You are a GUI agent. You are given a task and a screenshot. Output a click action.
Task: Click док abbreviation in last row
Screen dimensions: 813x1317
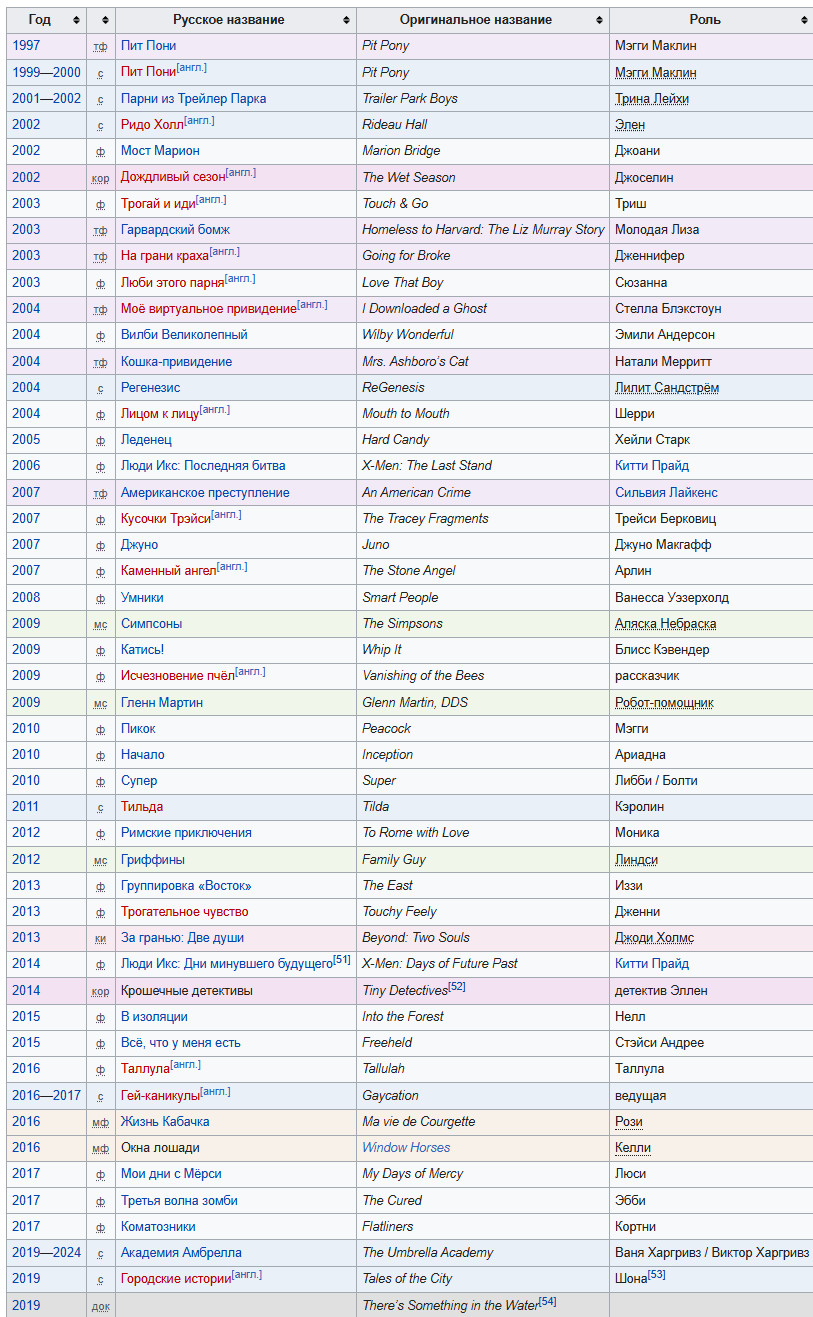pos(100,1306)
